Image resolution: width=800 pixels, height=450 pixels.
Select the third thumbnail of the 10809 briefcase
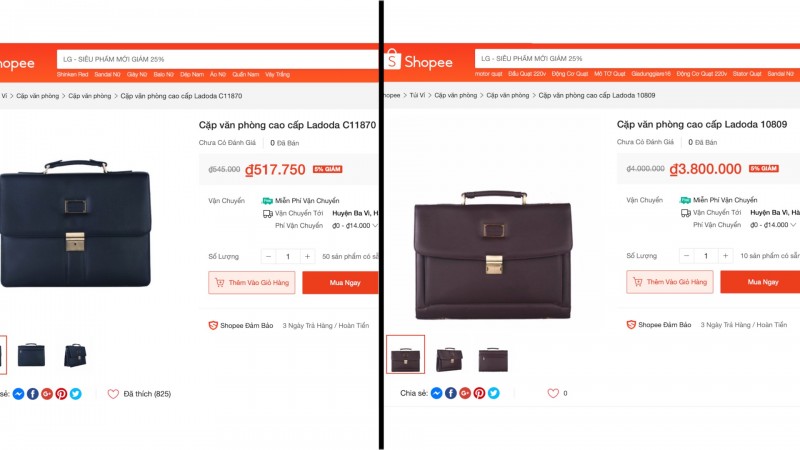pyautogui.click(x=493, y=356)
